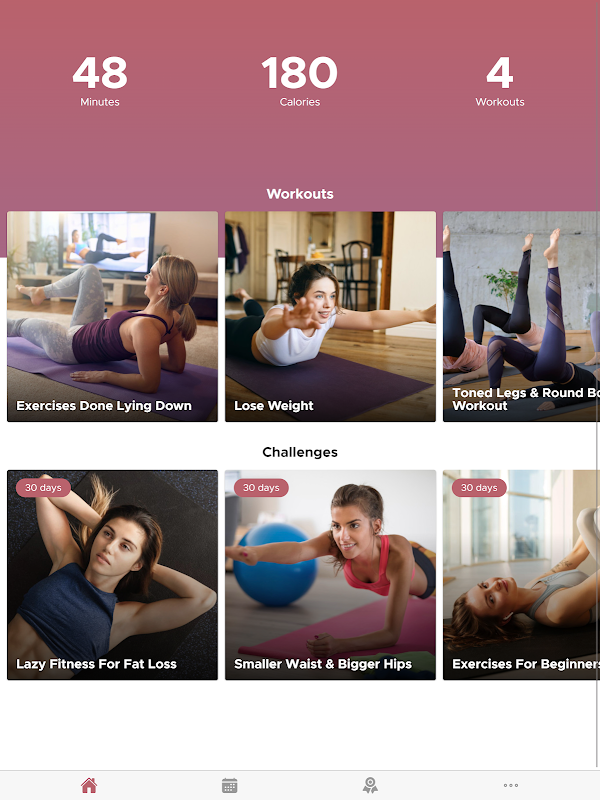Tap the 4 Workouts statistic

point(499,81)
